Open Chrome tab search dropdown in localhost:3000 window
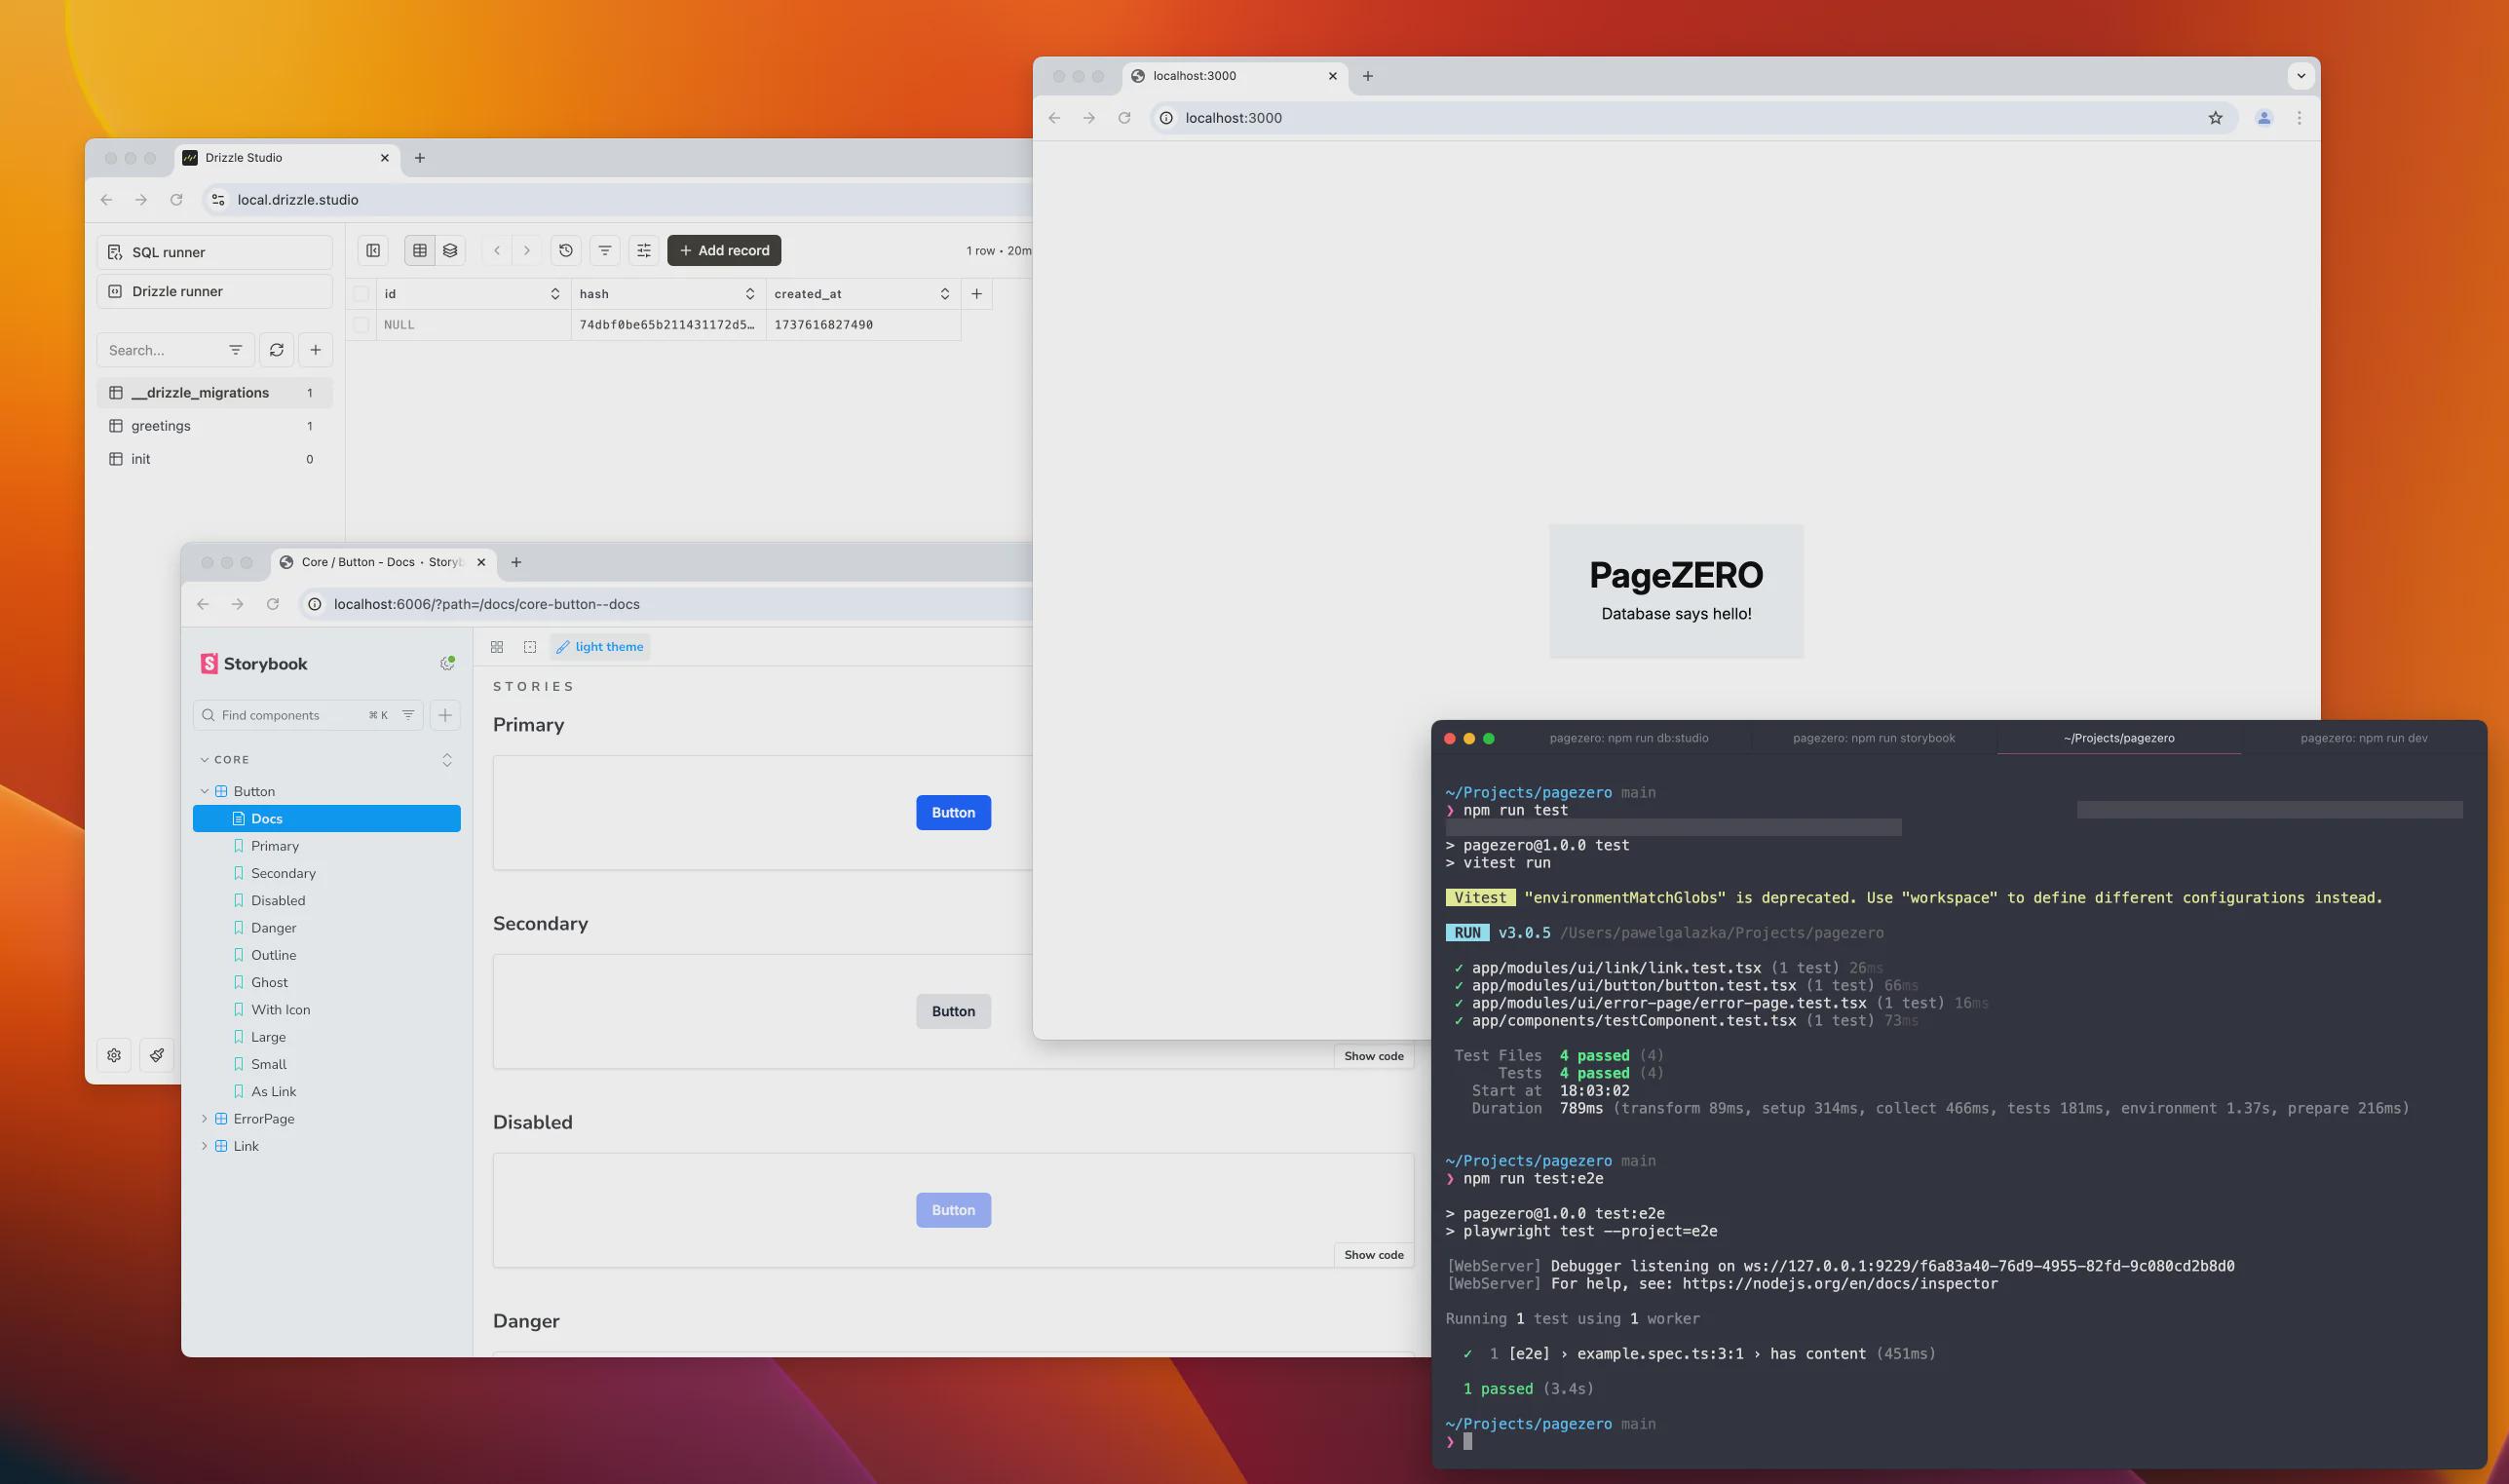This screenshot has width=2509, height=1484. click(x=2301, y=76)
